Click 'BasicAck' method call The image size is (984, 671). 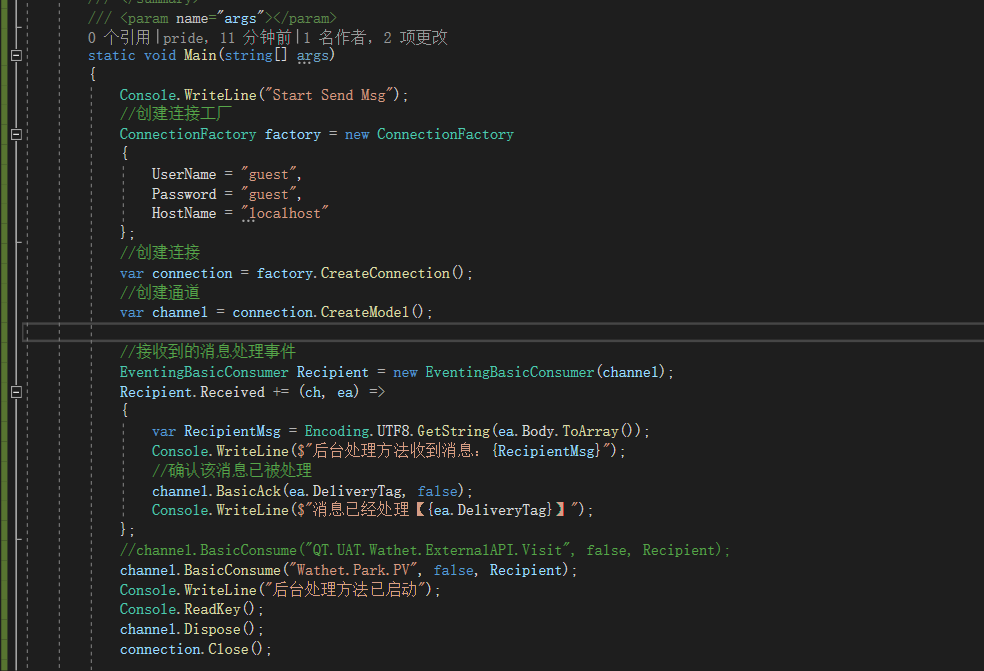click(x=249, y=491)
